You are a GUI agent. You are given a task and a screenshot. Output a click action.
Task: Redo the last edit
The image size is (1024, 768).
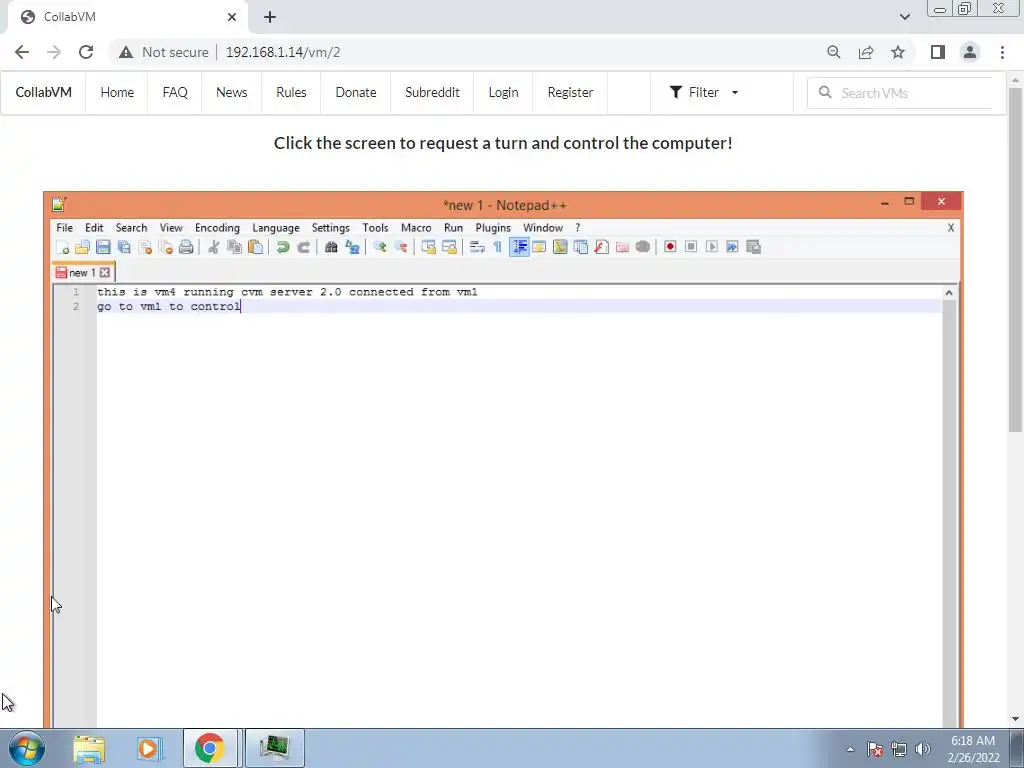tap(303, 247)
